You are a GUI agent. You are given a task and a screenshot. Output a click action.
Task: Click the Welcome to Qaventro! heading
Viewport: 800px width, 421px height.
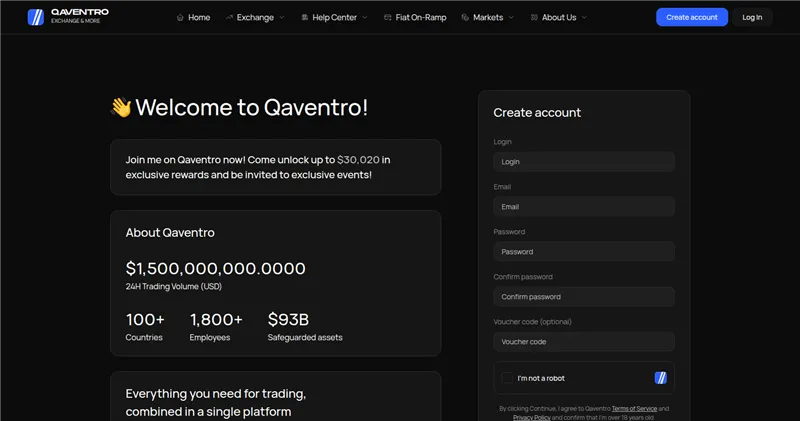point(252,107)
